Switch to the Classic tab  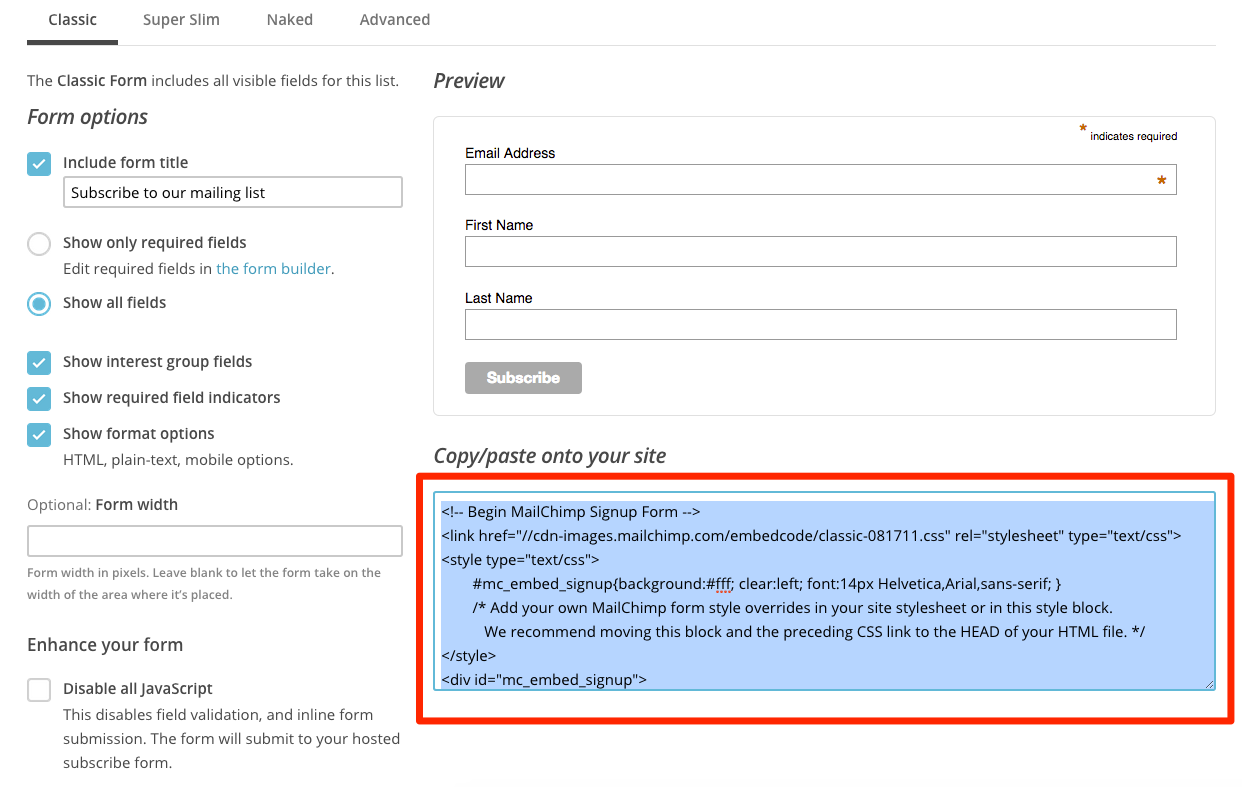[x=72, y=20]
